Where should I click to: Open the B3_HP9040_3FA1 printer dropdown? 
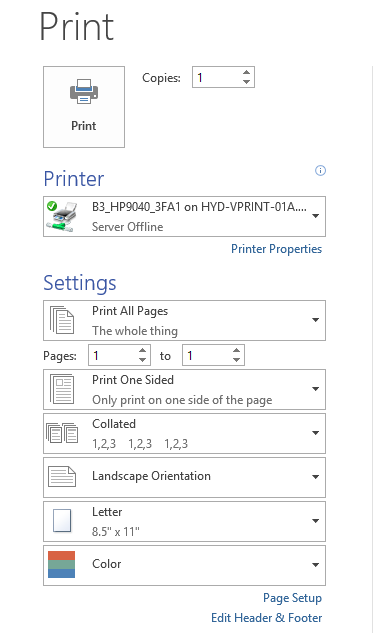click(185, 216)
